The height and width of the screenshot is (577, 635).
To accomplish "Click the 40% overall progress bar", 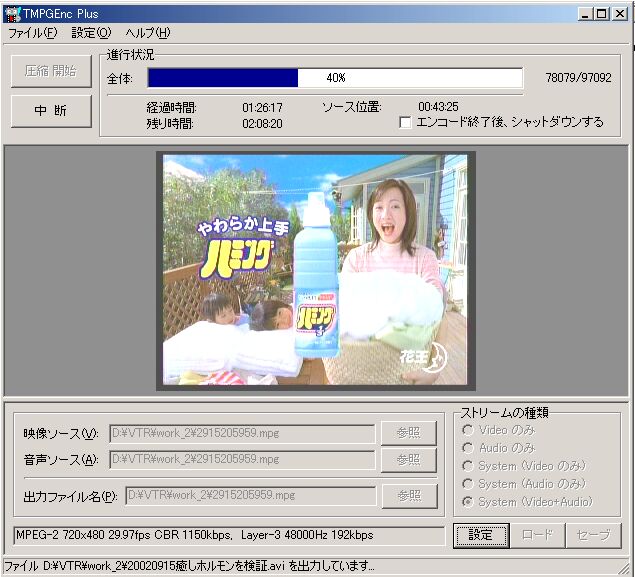I will coord(335,78).
